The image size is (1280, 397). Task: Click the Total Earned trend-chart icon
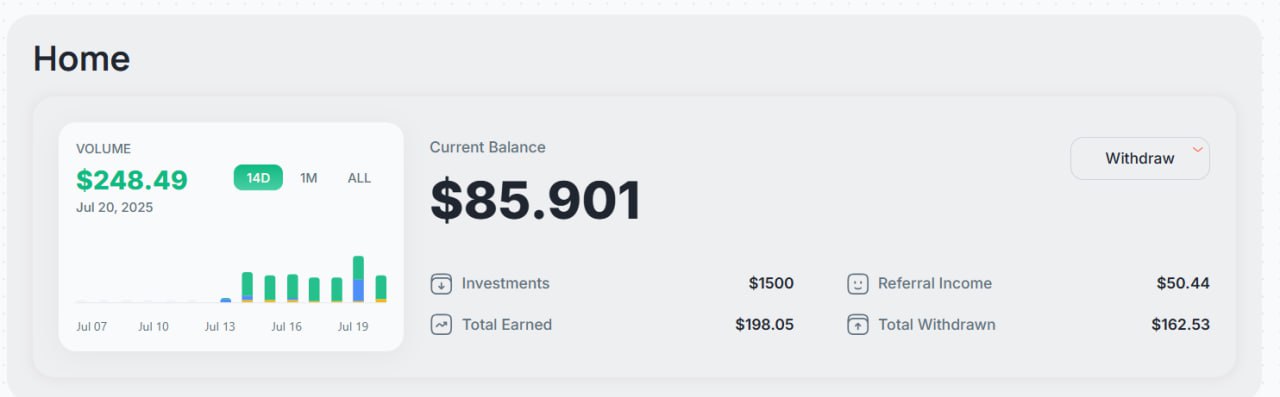click(x=441, y=325)
